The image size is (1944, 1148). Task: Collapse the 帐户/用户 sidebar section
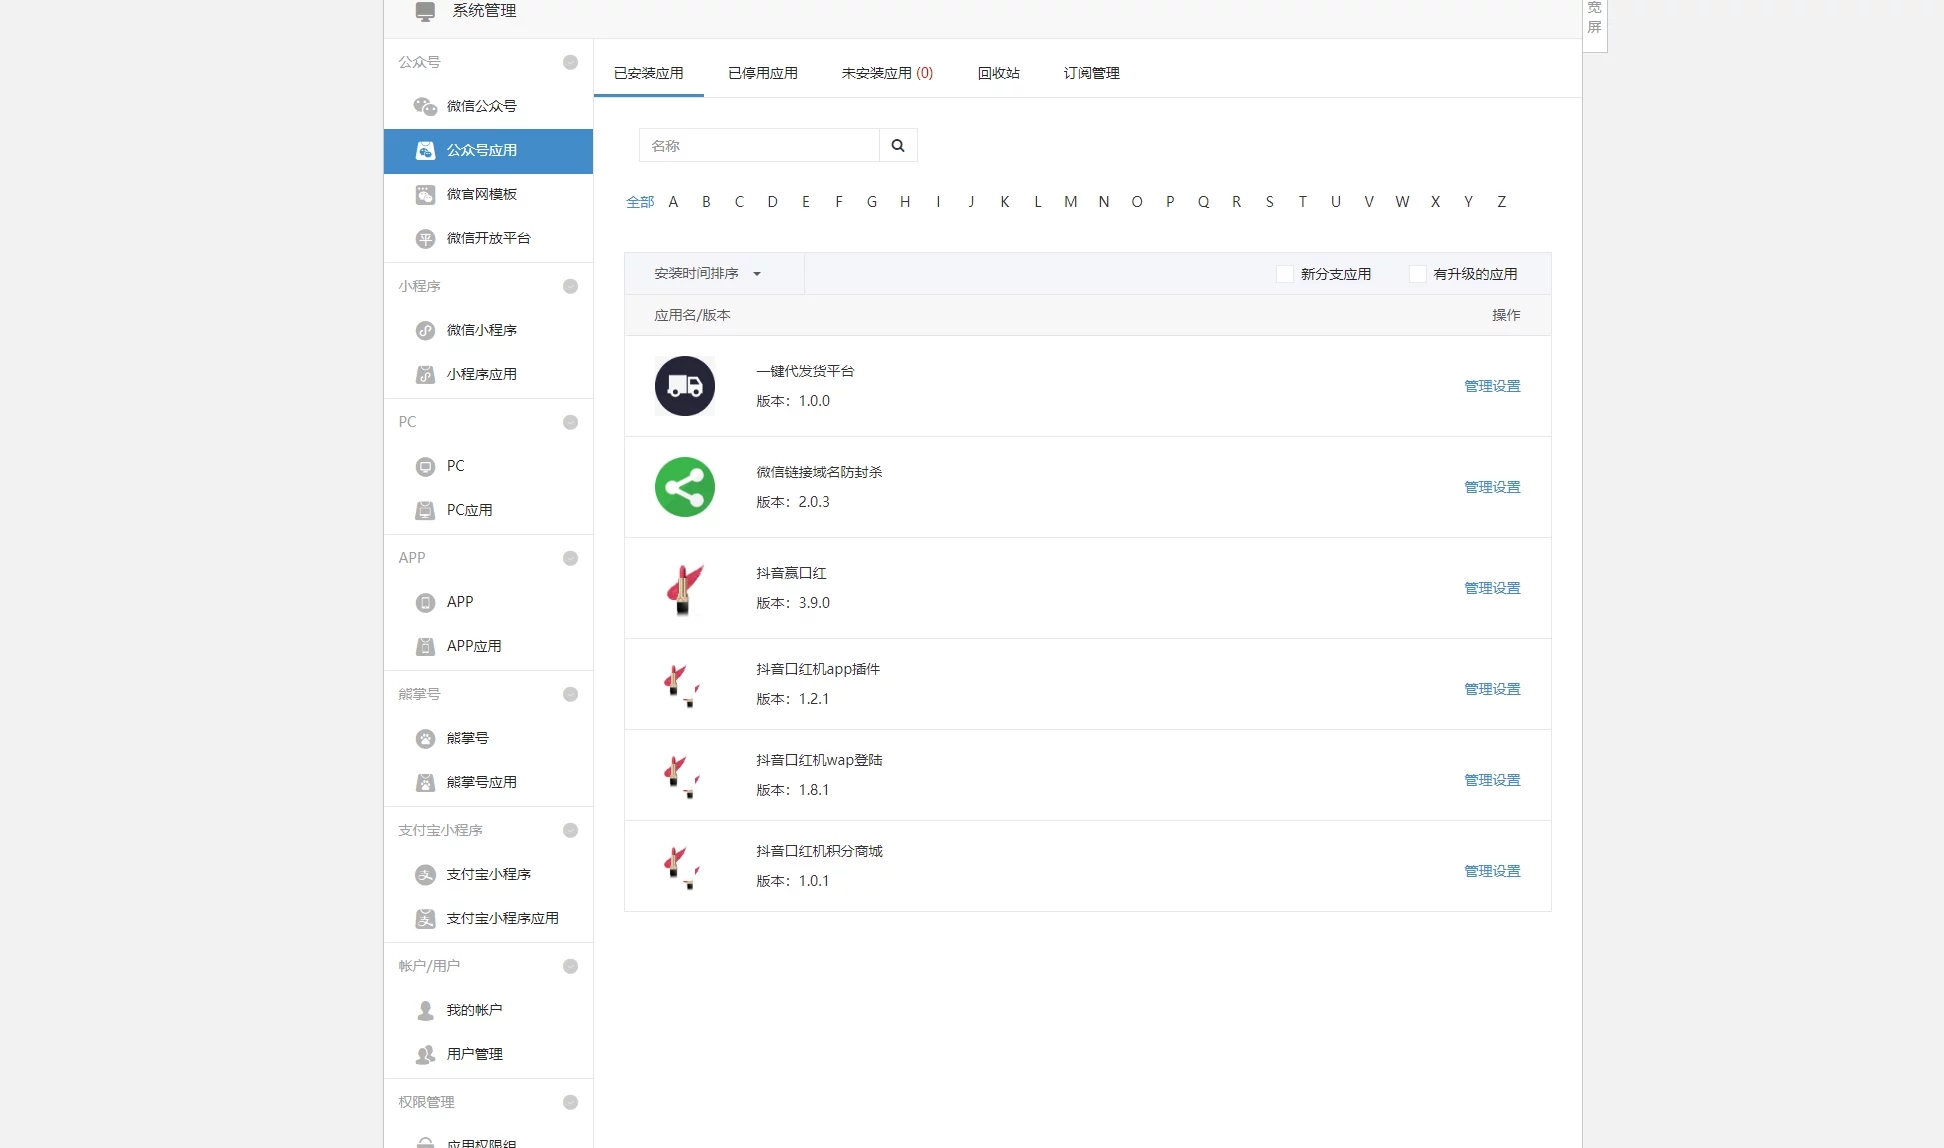click(x=570, y=966)
